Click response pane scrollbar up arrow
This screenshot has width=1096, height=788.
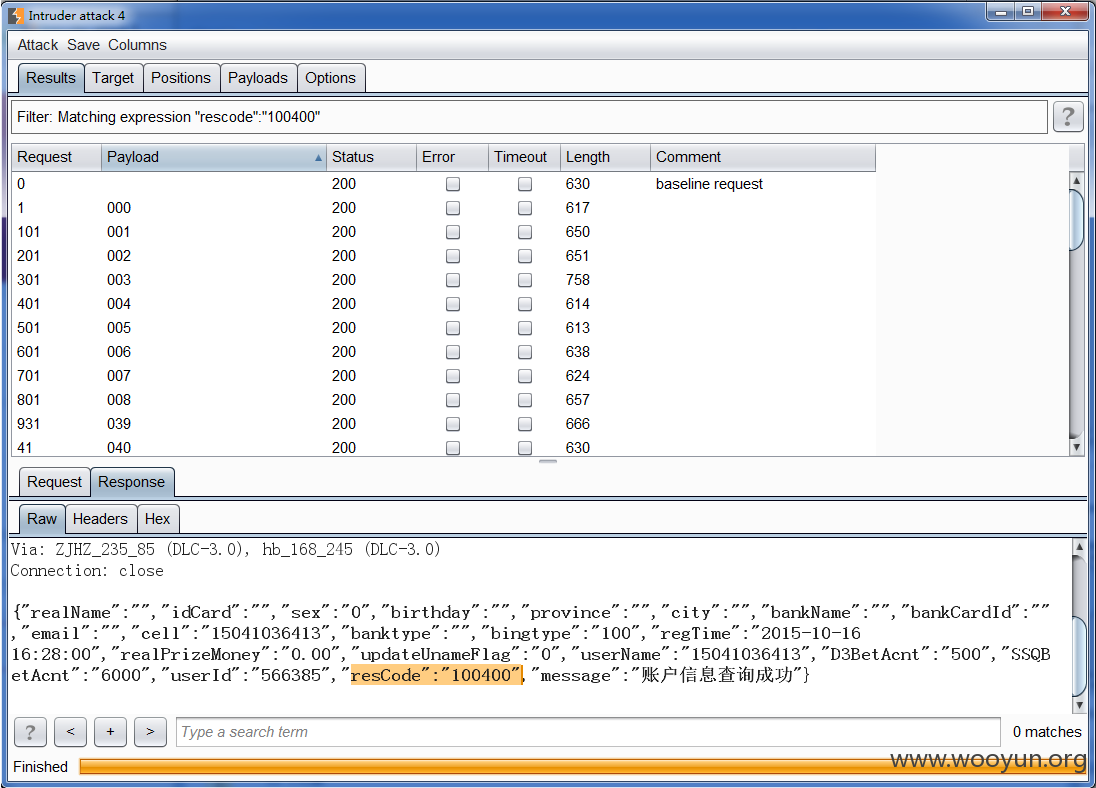1079,547
